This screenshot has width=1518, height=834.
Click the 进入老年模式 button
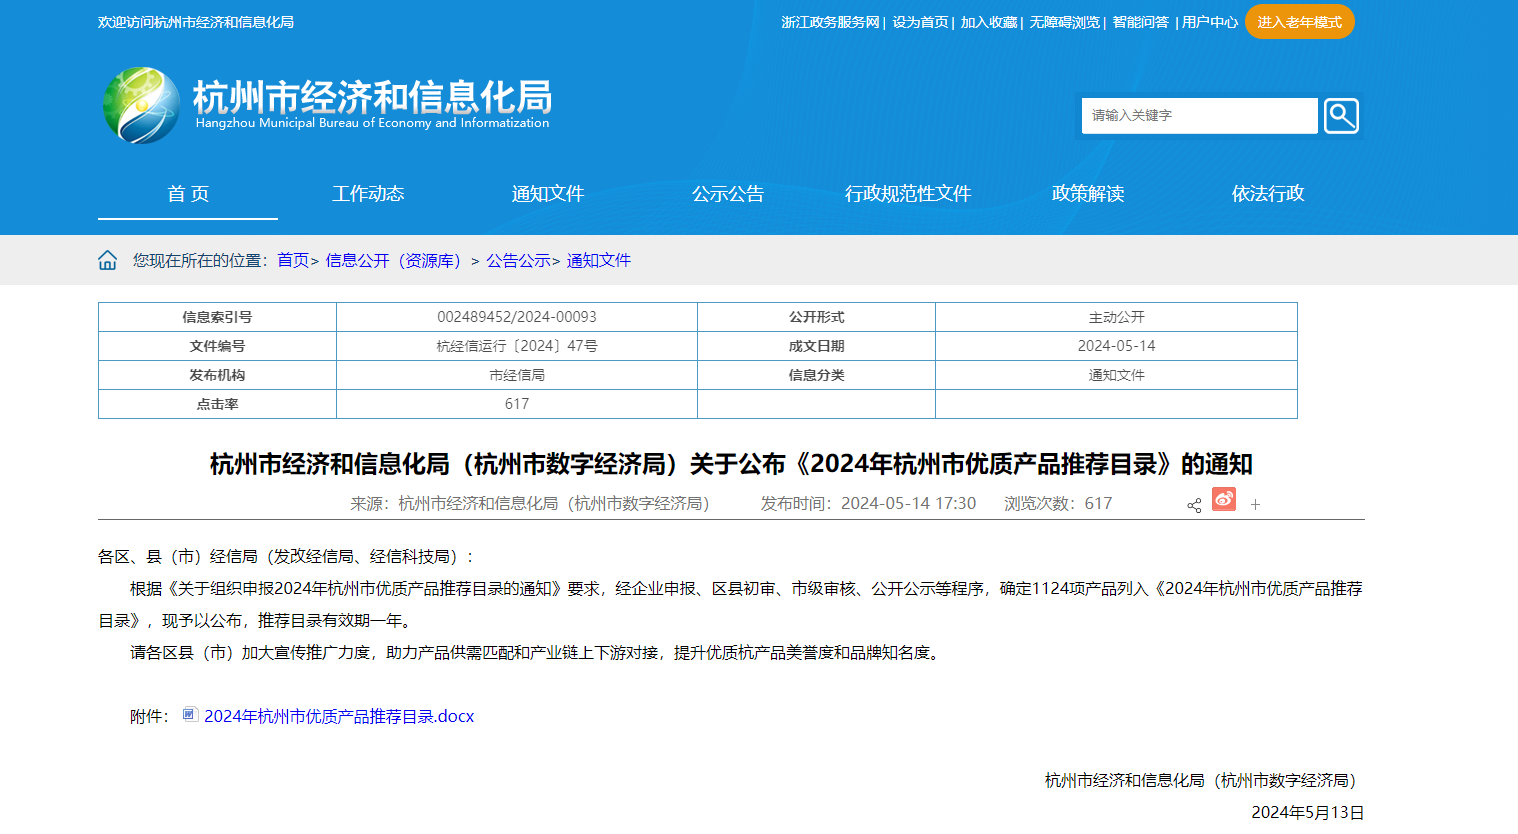(1300, 22)
